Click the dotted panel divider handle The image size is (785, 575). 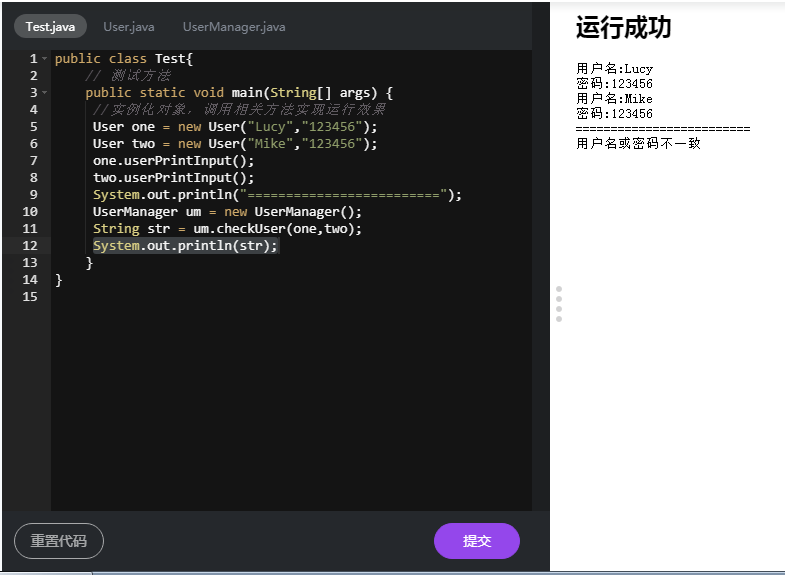(559, 304)
